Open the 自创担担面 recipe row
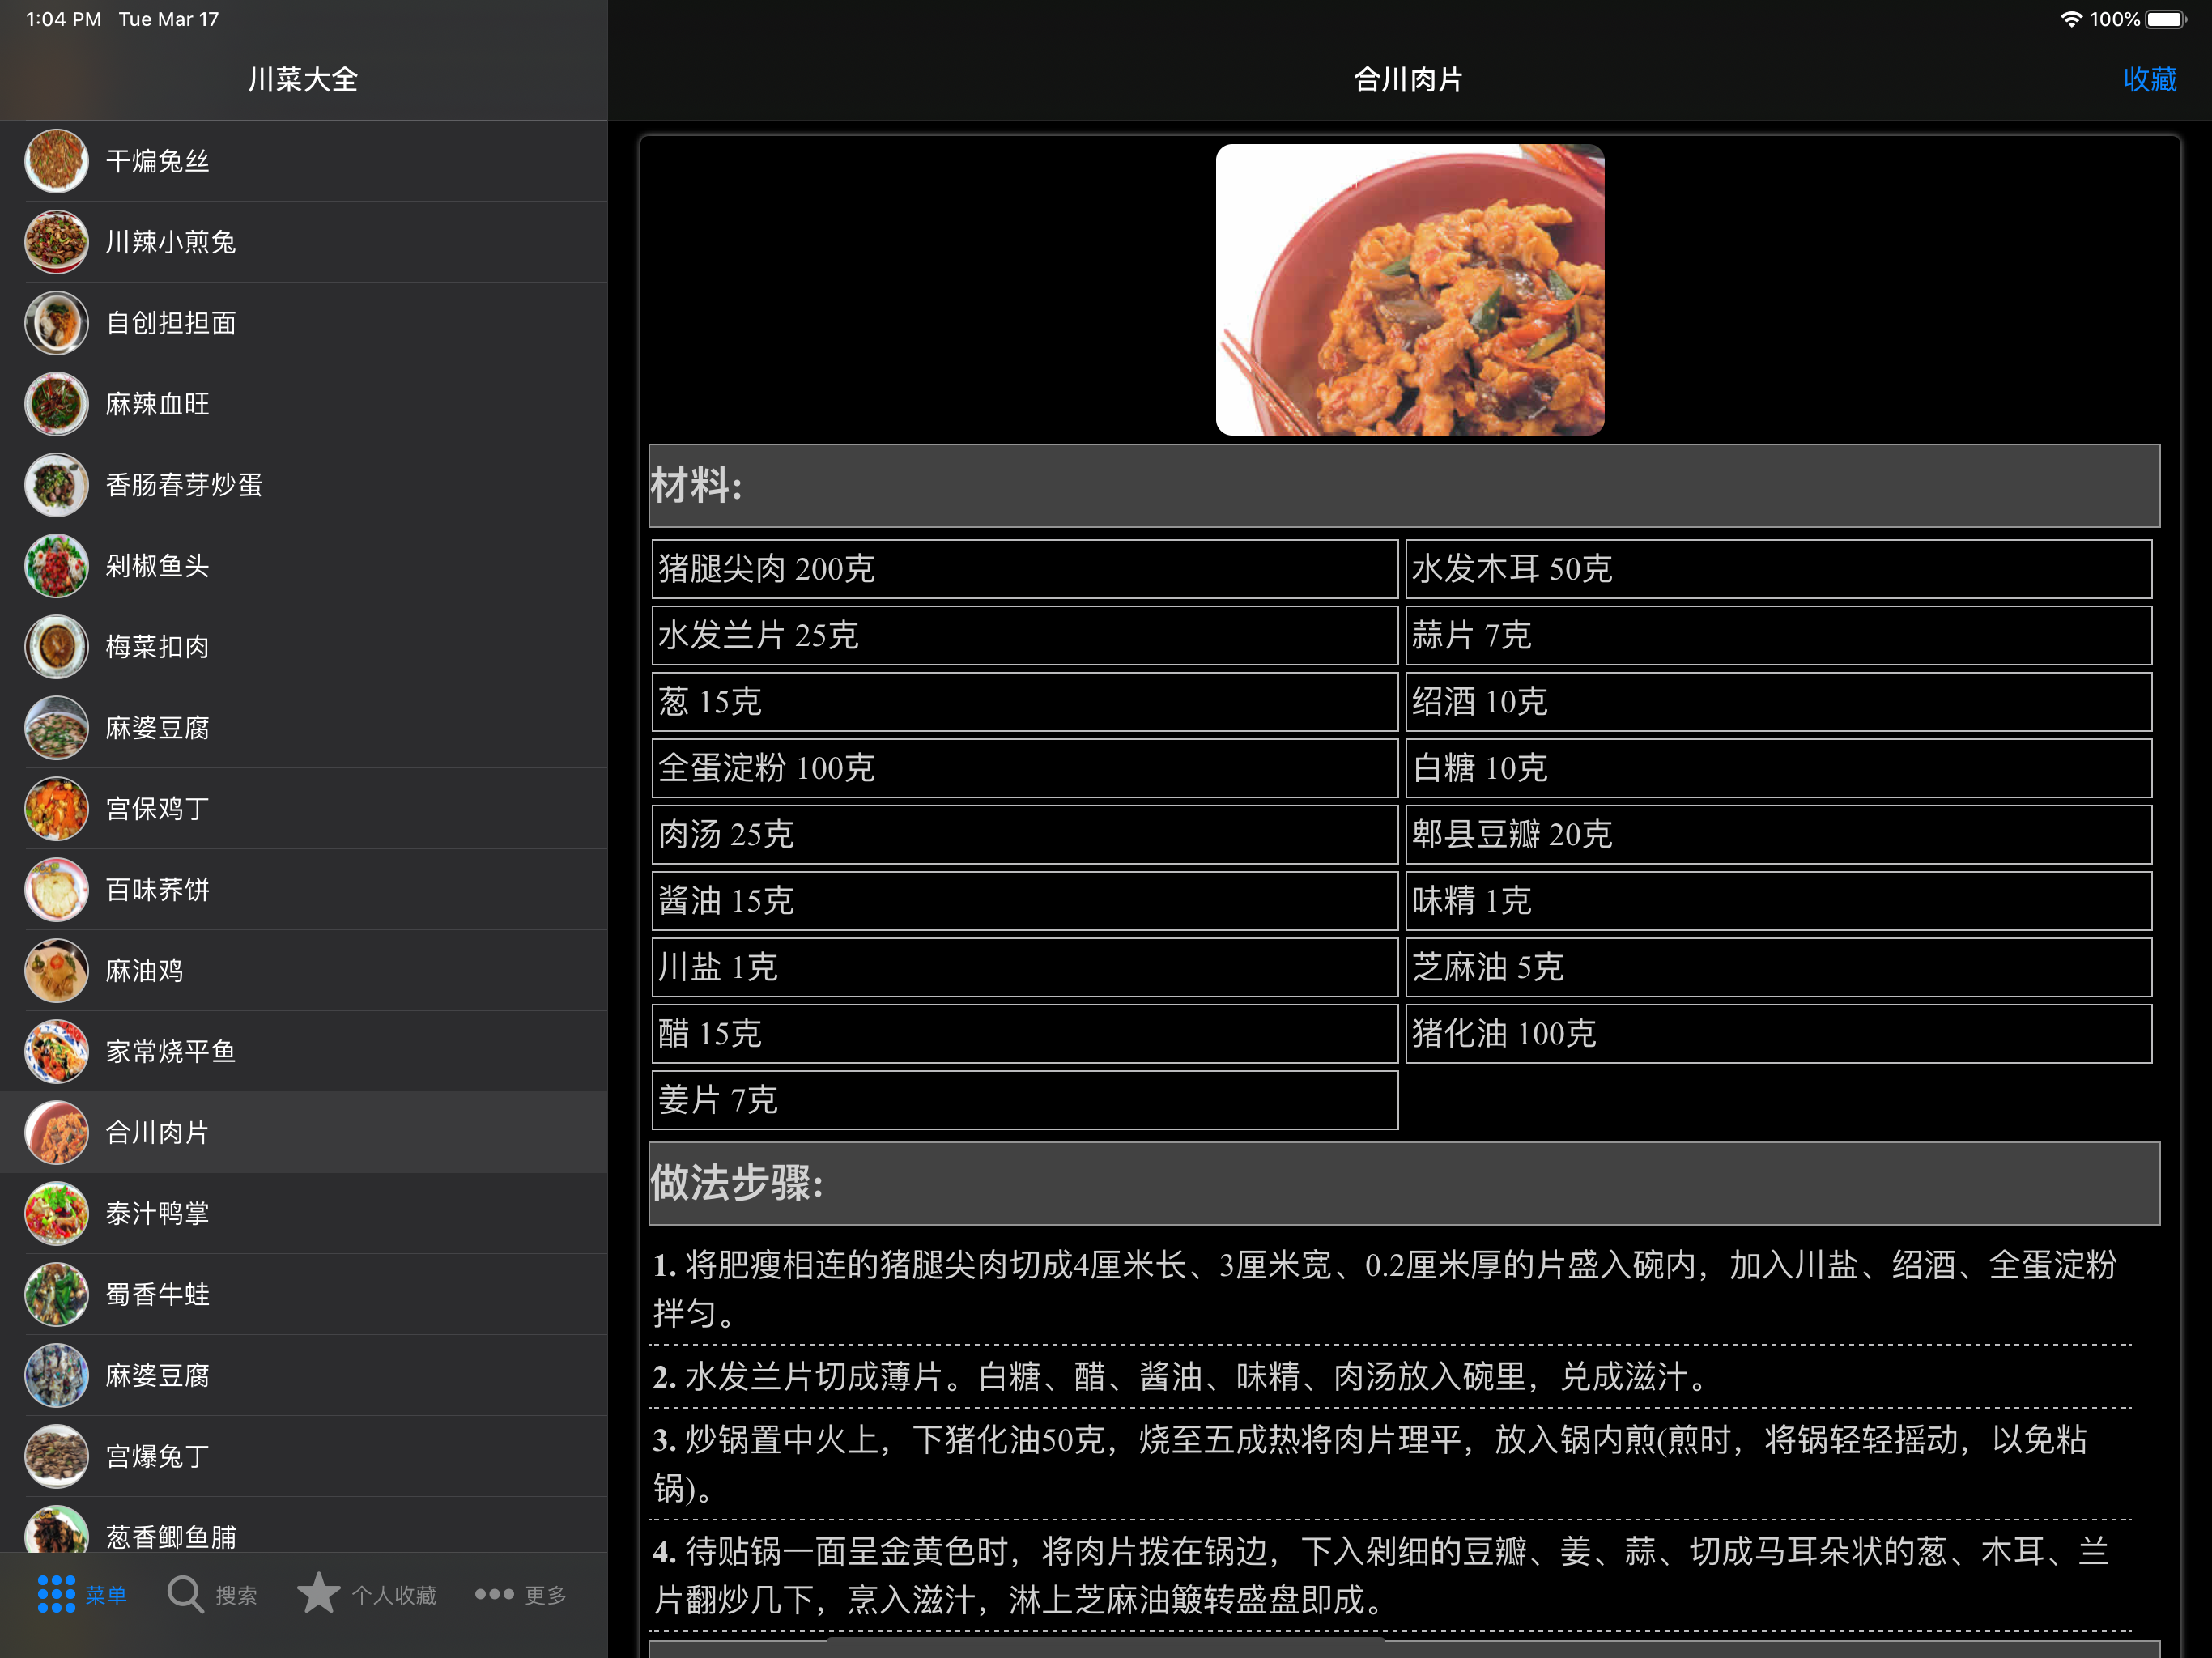Viewport: 2212px width, 1658px height. tap(304, 323)
